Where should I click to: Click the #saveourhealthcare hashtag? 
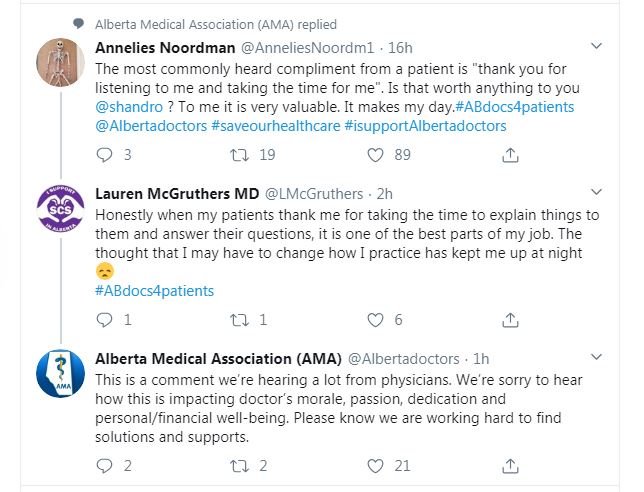pos(275,126)
